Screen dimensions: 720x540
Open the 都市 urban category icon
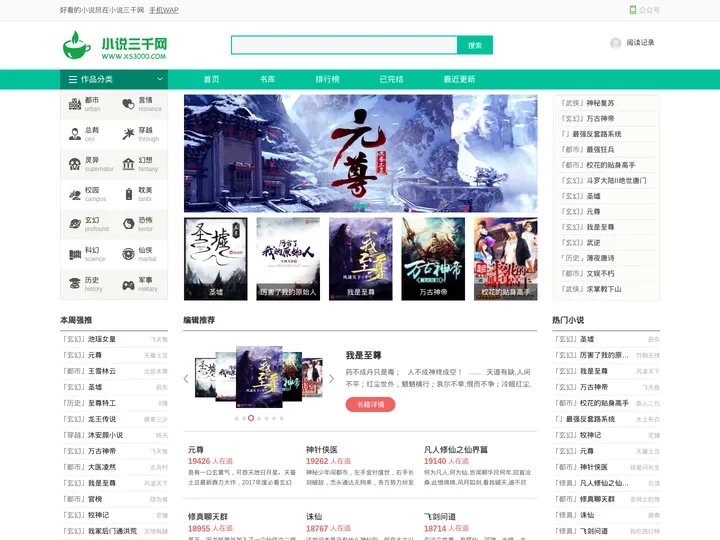(75, 104)
